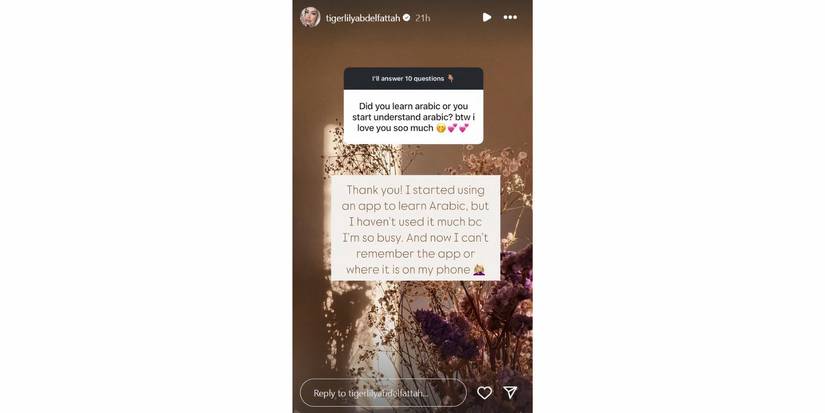Share story via paper plane icon
Screen dimensions: 825x413
(510, 392)
